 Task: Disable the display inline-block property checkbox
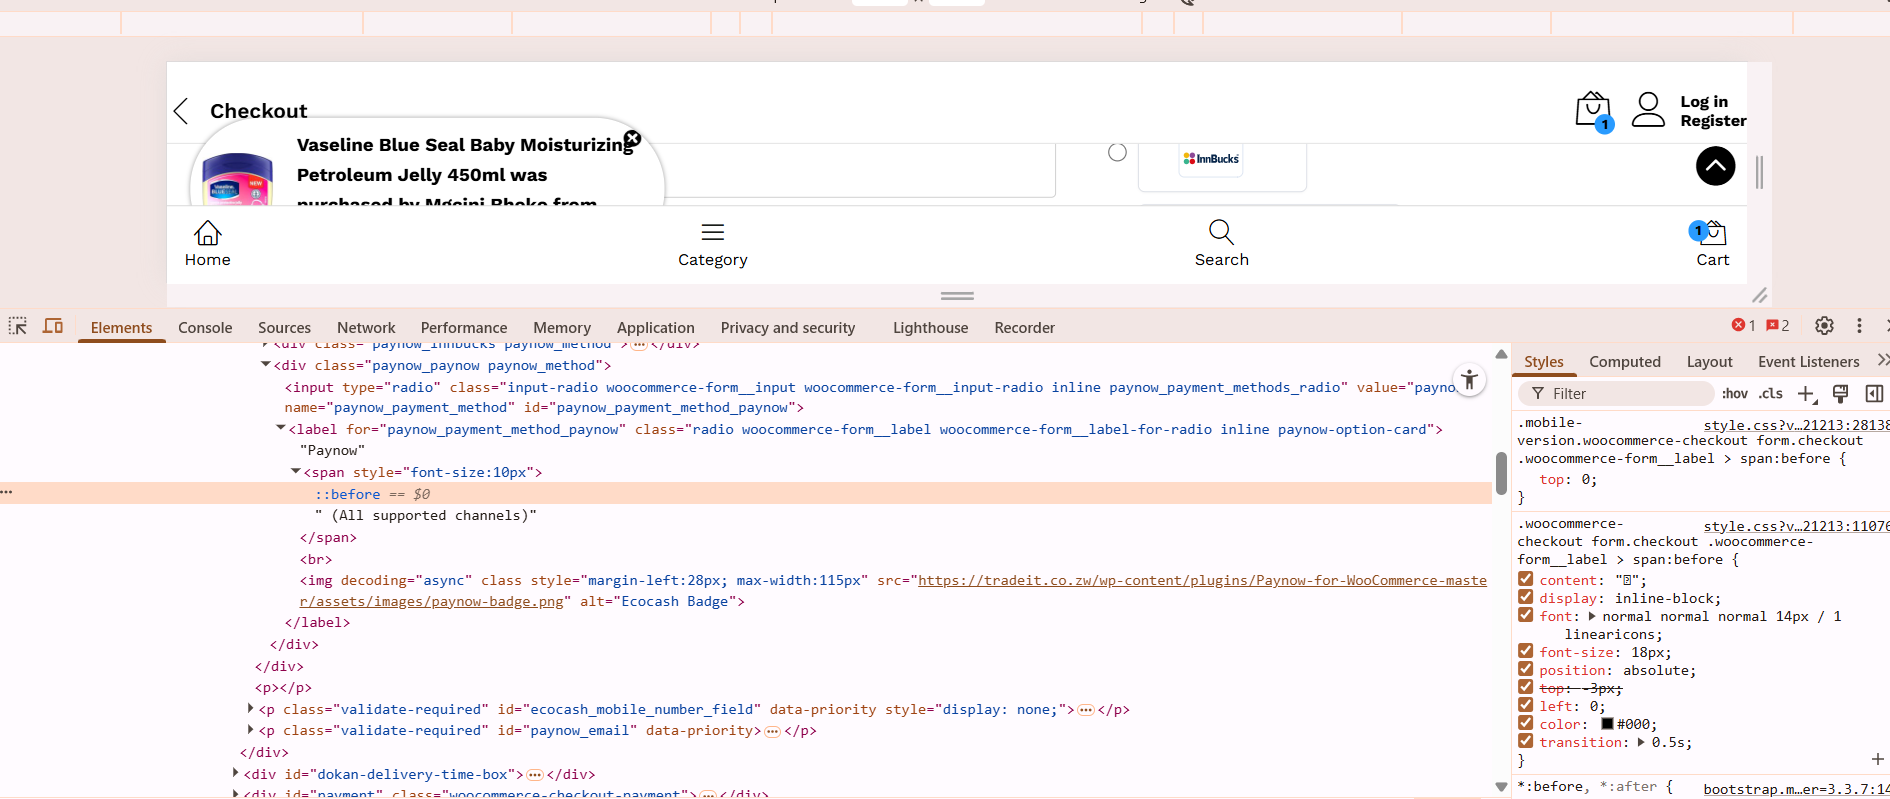click(1525, 598)
